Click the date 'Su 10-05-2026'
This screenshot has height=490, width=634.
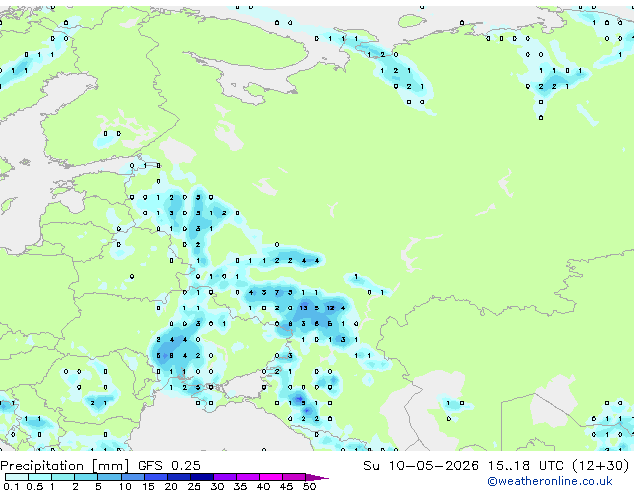pos(421,465)
